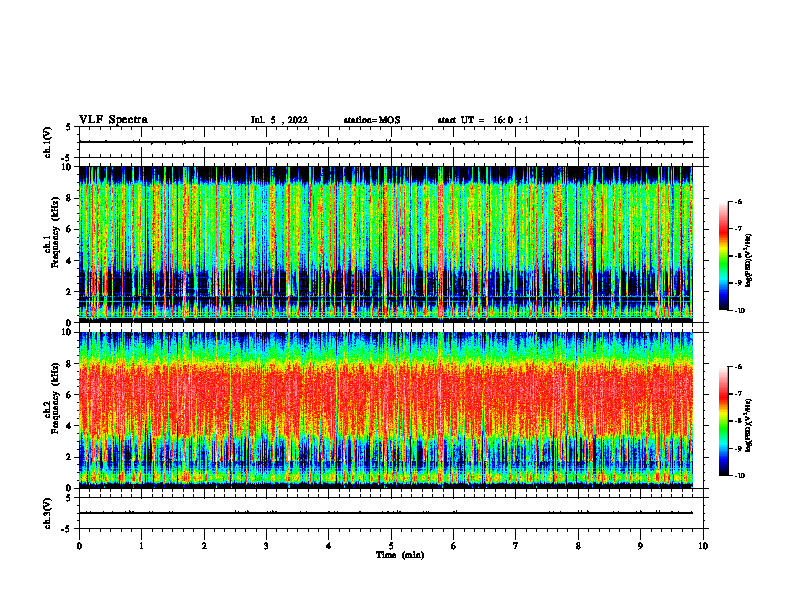Click the time axis tick label "3"
Screen dimensions: 792x612
tap(266, 546)
